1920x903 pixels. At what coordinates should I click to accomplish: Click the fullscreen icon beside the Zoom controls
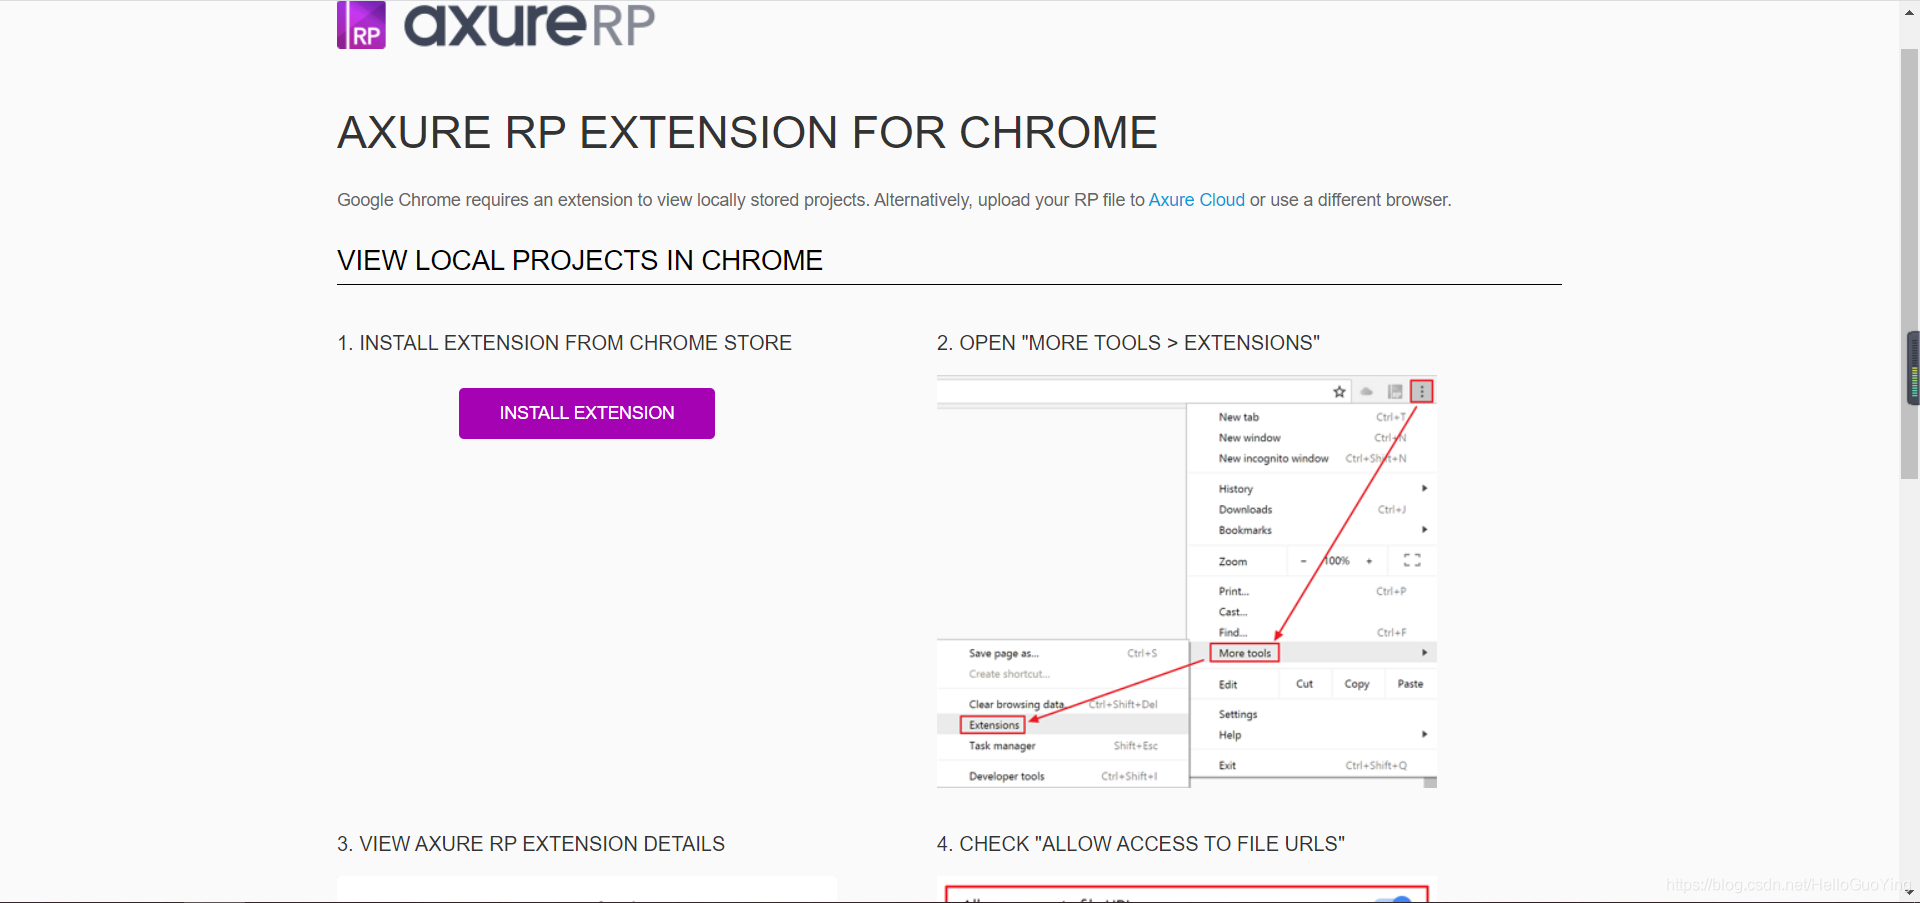tap(1411, 560)
